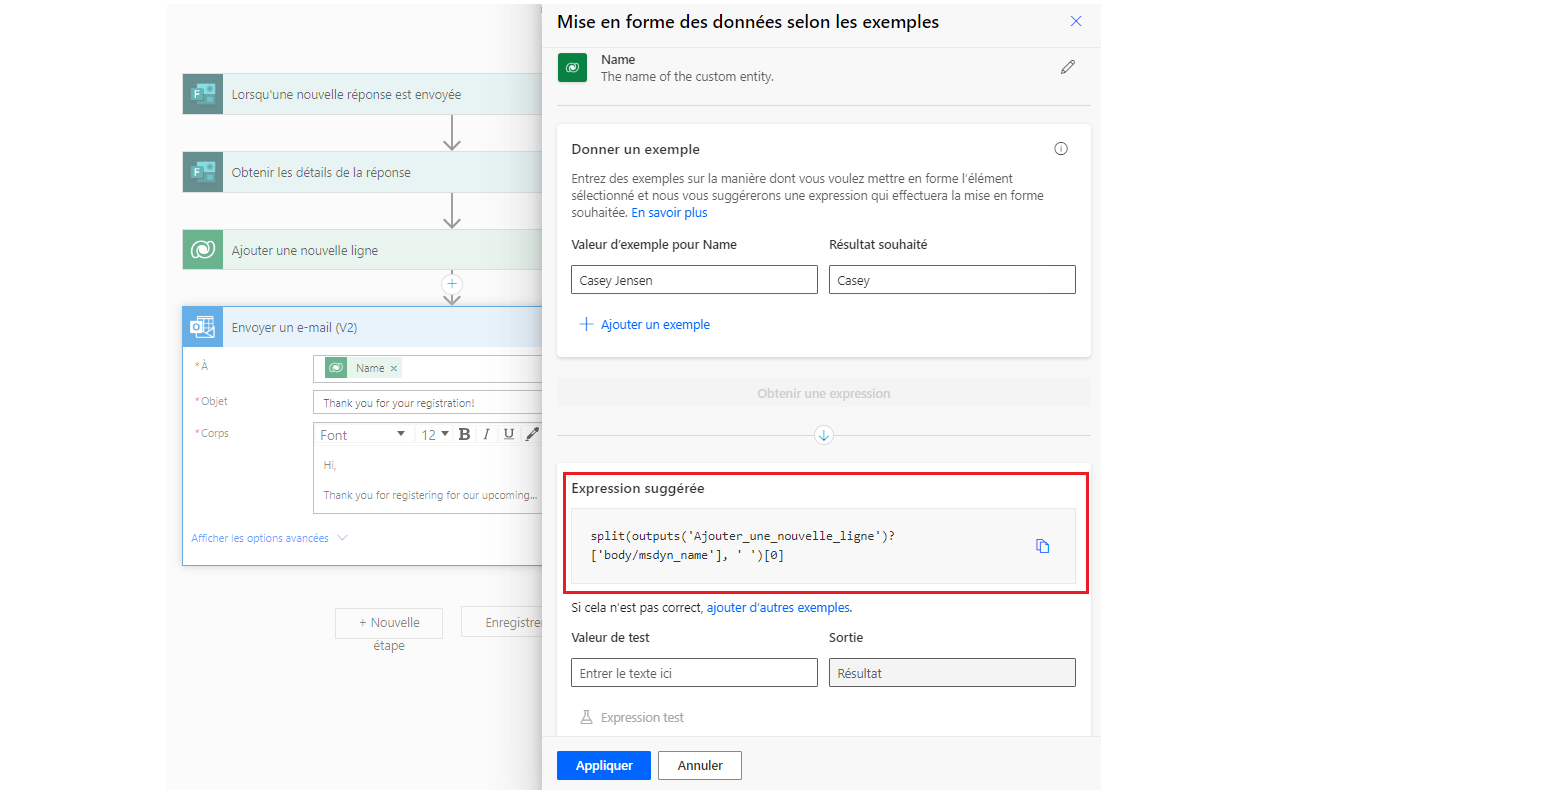
Task: Open the Font dropdown in the Corps toolbar
Action: click(x=363, y=433)
